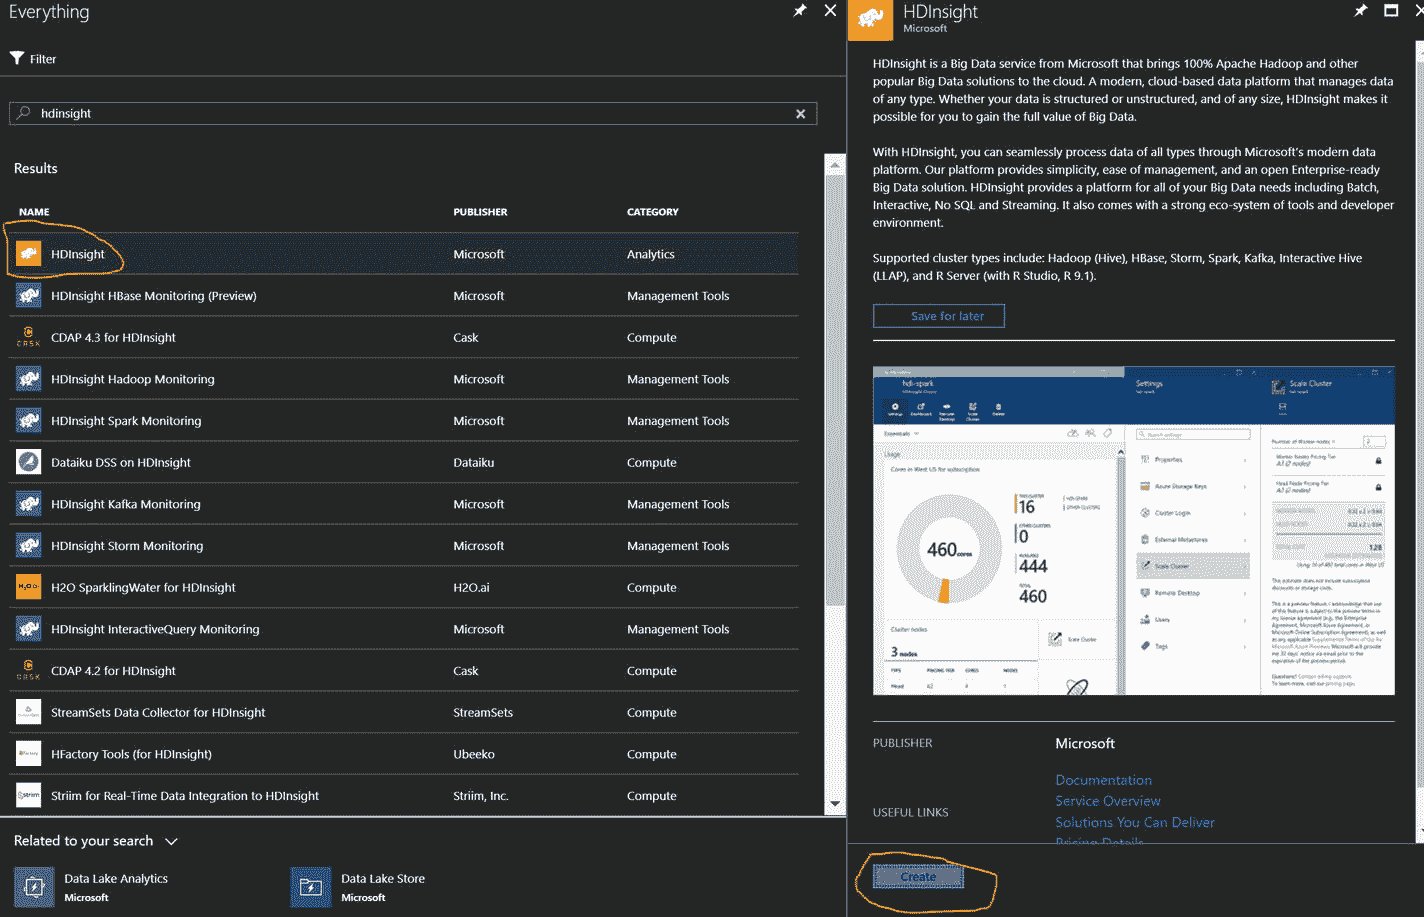Open the Data Lake Analytics tile icon
The width and height of the screenshot is (1424, 917).
(34, 887)
